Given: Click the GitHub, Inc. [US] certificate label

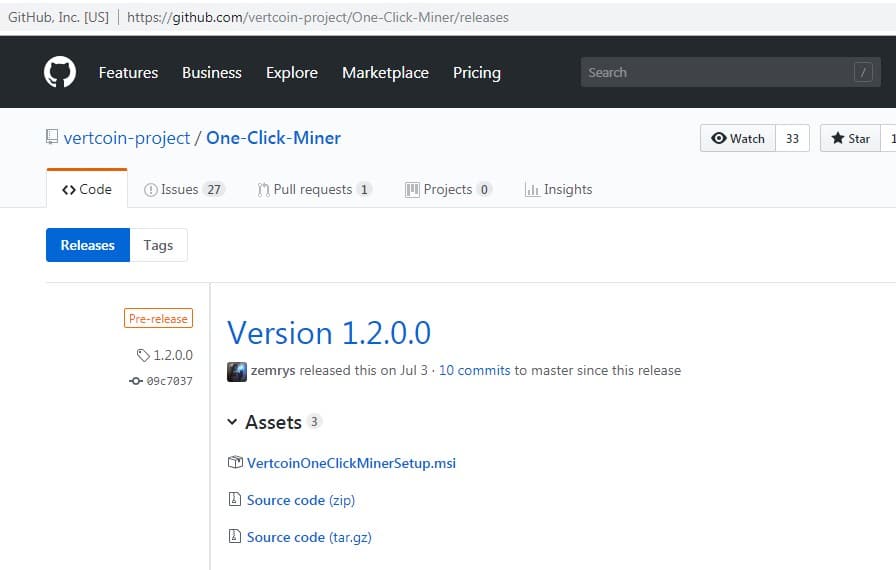Looking at the screenshot, I should 58,17.
